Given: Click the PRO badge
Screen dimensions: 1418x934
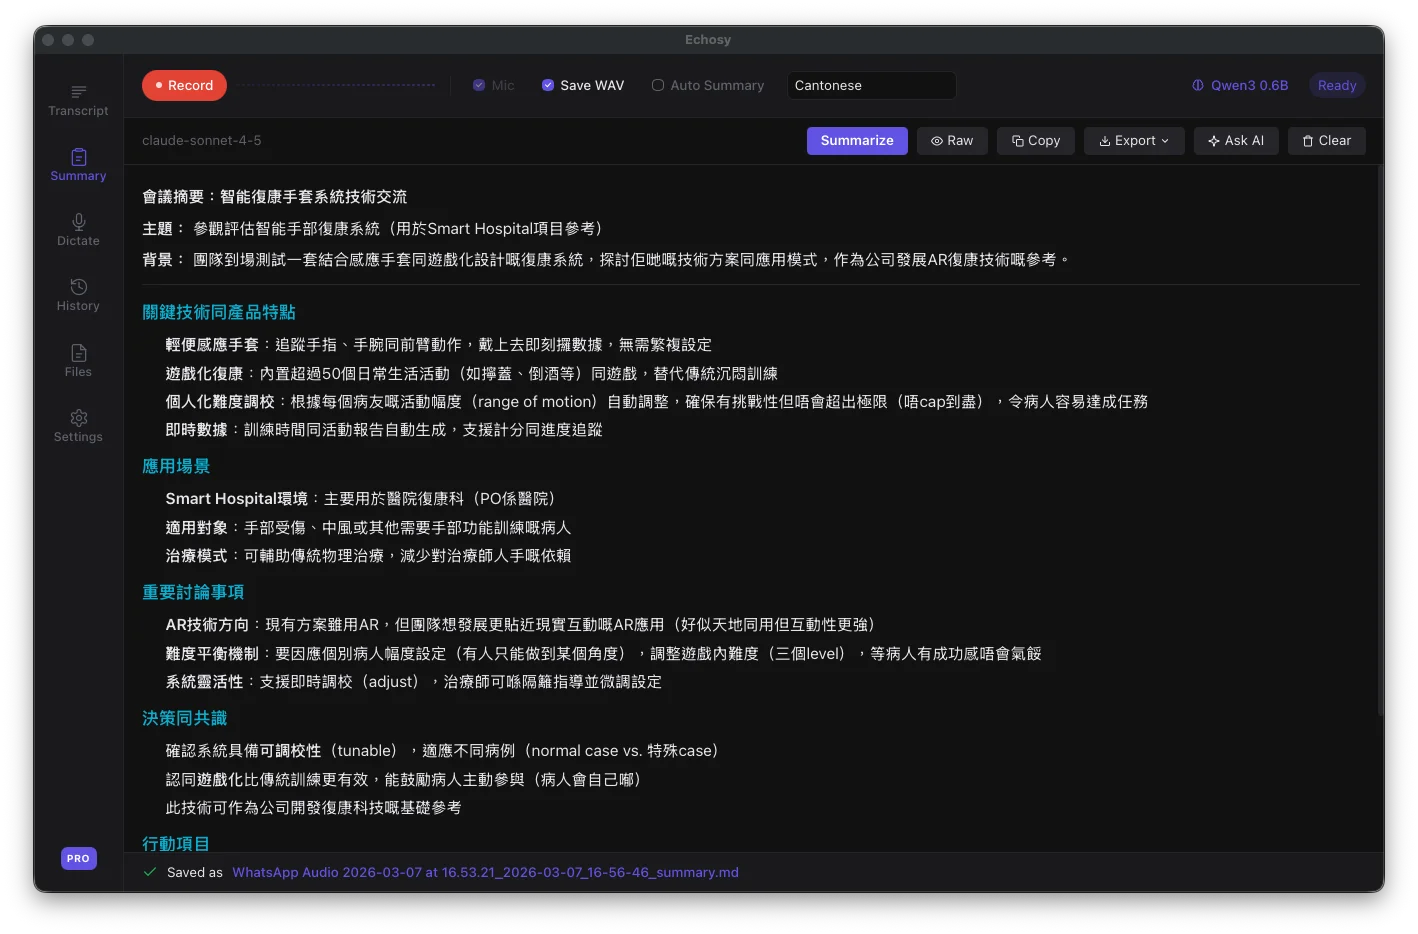Looking at the screenshot, I should pyautogui.click(x=78, y=858).
